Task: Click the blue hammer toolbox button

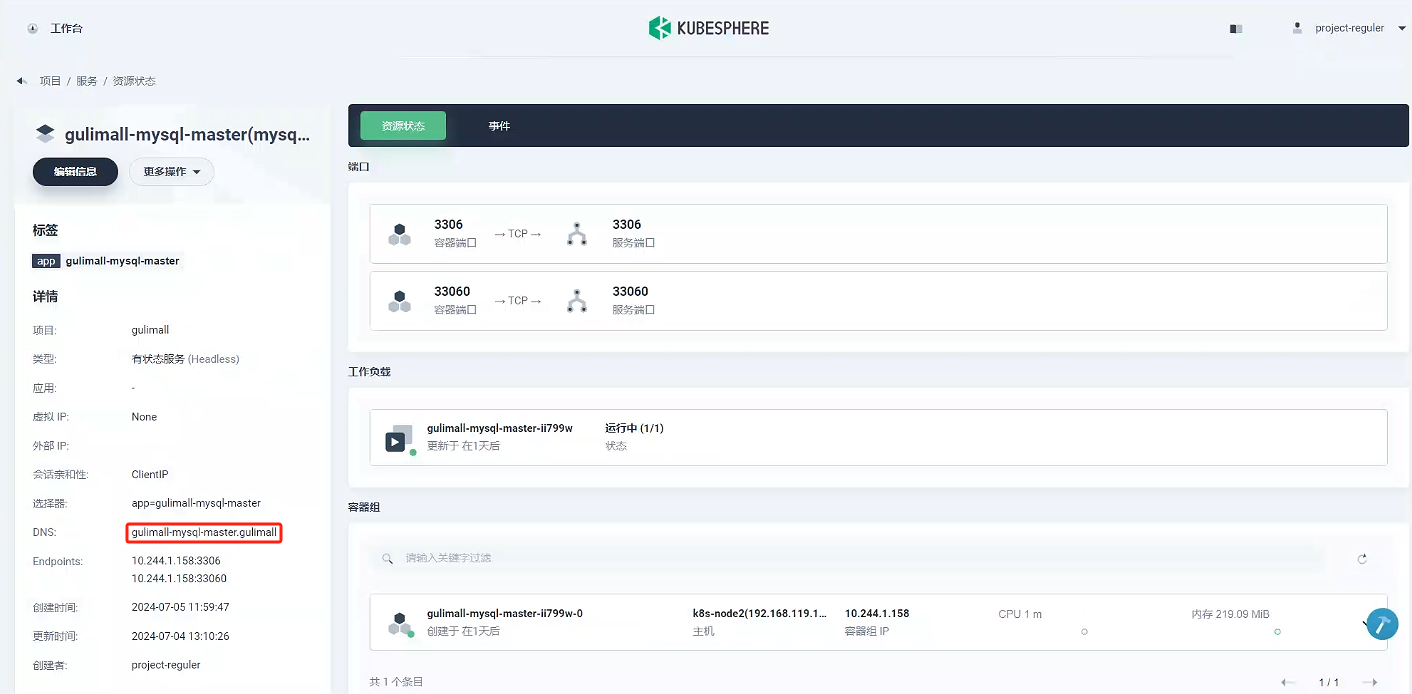Action: tap(1381, 623)
